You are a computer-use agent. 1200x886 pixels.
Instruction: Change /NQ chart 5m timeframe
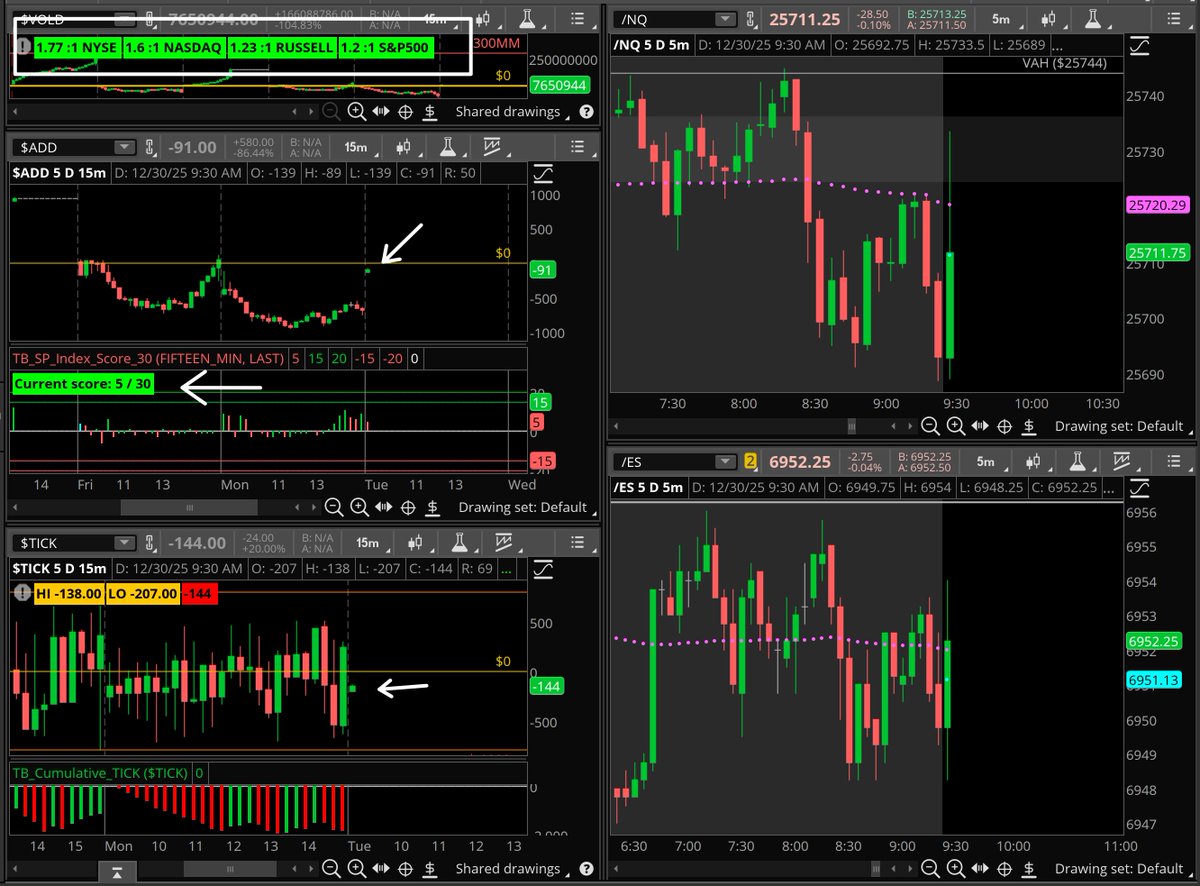point(1003,19)
